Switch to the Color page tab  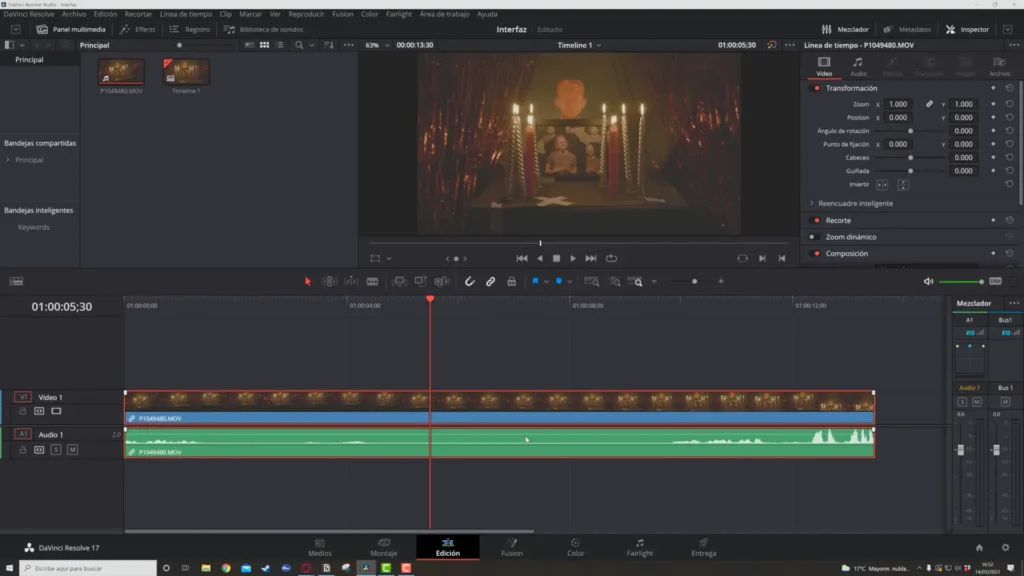click(x=575, y=547)
